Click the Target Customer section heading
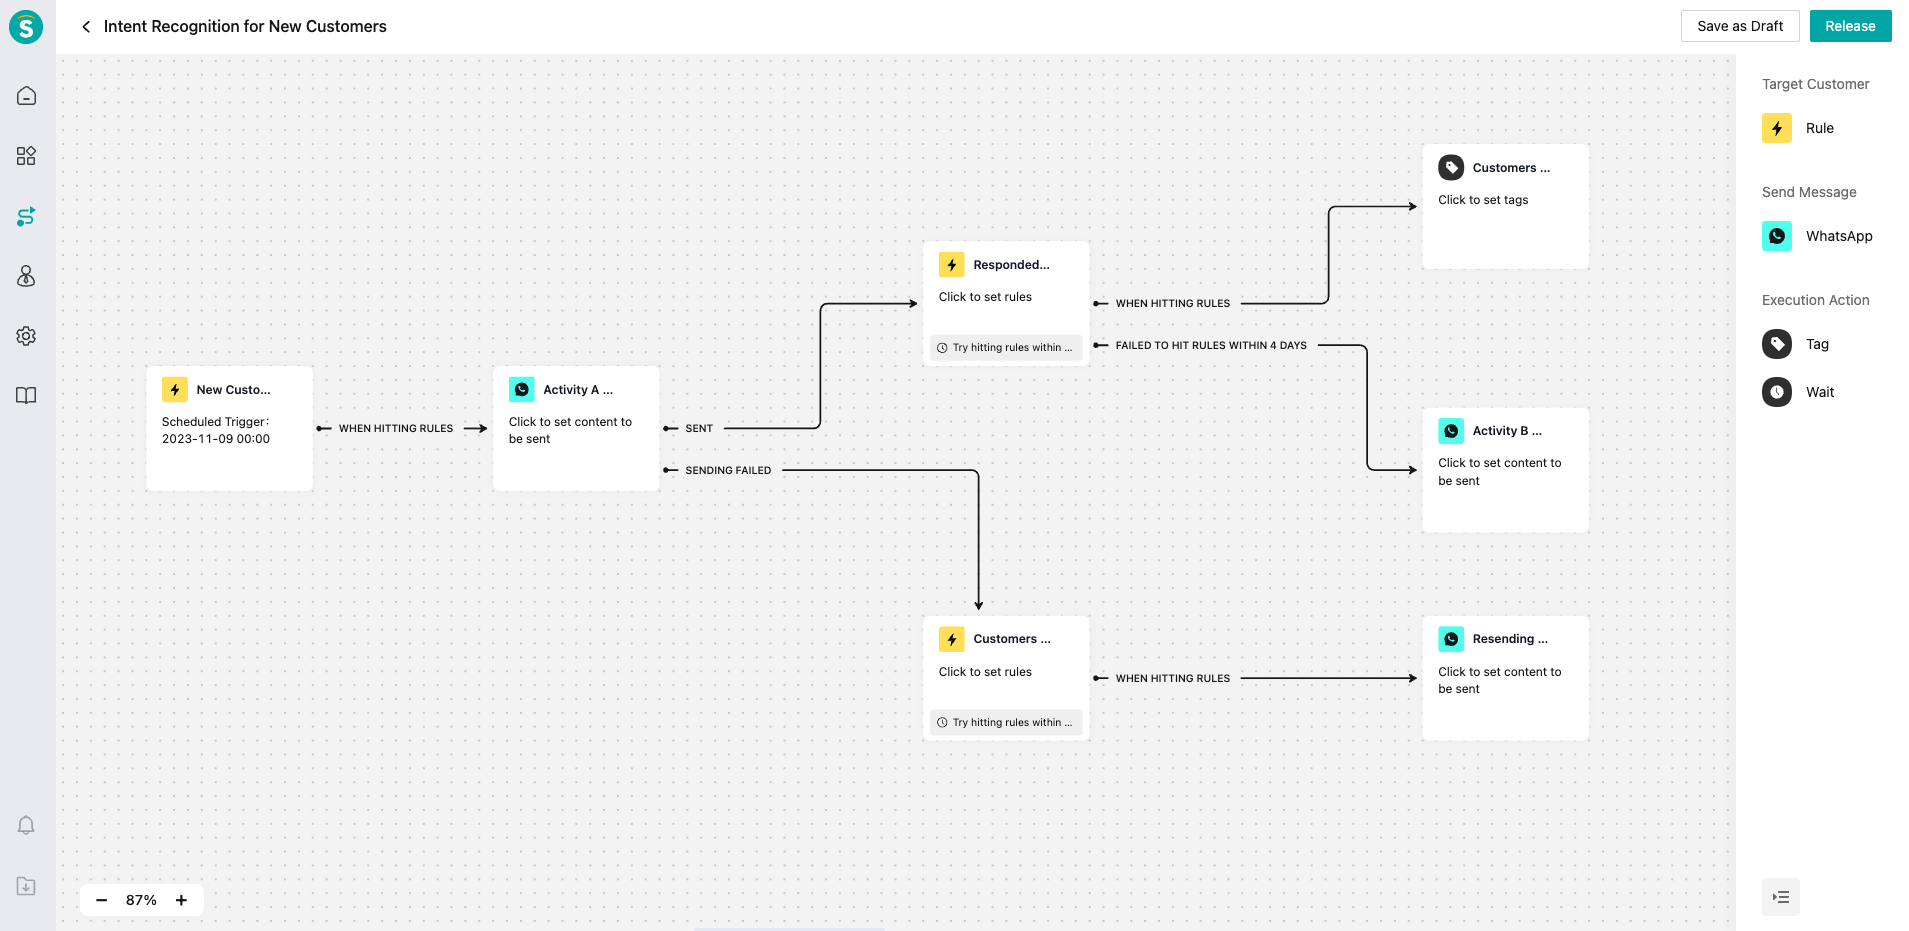1909x931 pixels. (1815, 84)
